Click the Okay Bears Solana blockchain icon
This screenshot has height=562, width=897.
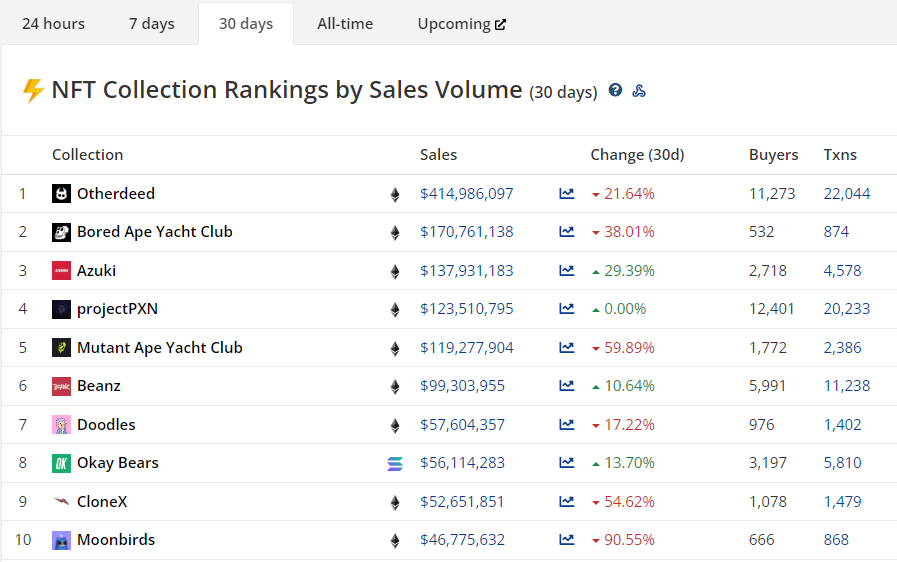point(394,463)
